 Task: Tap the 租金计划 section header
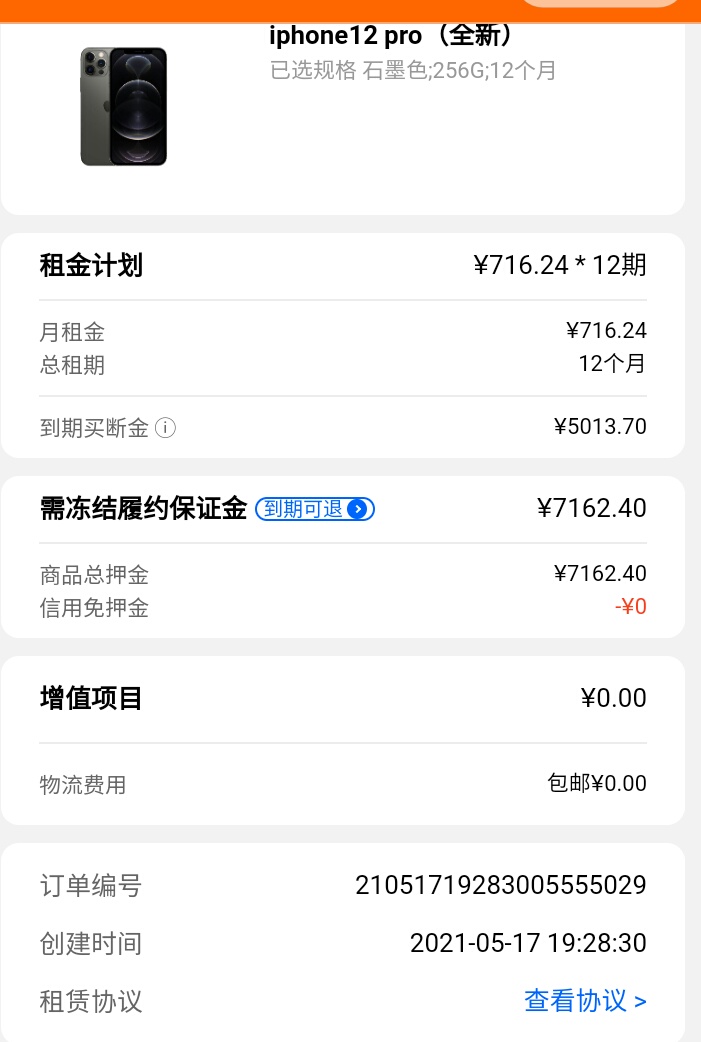[x=91, y=265]
